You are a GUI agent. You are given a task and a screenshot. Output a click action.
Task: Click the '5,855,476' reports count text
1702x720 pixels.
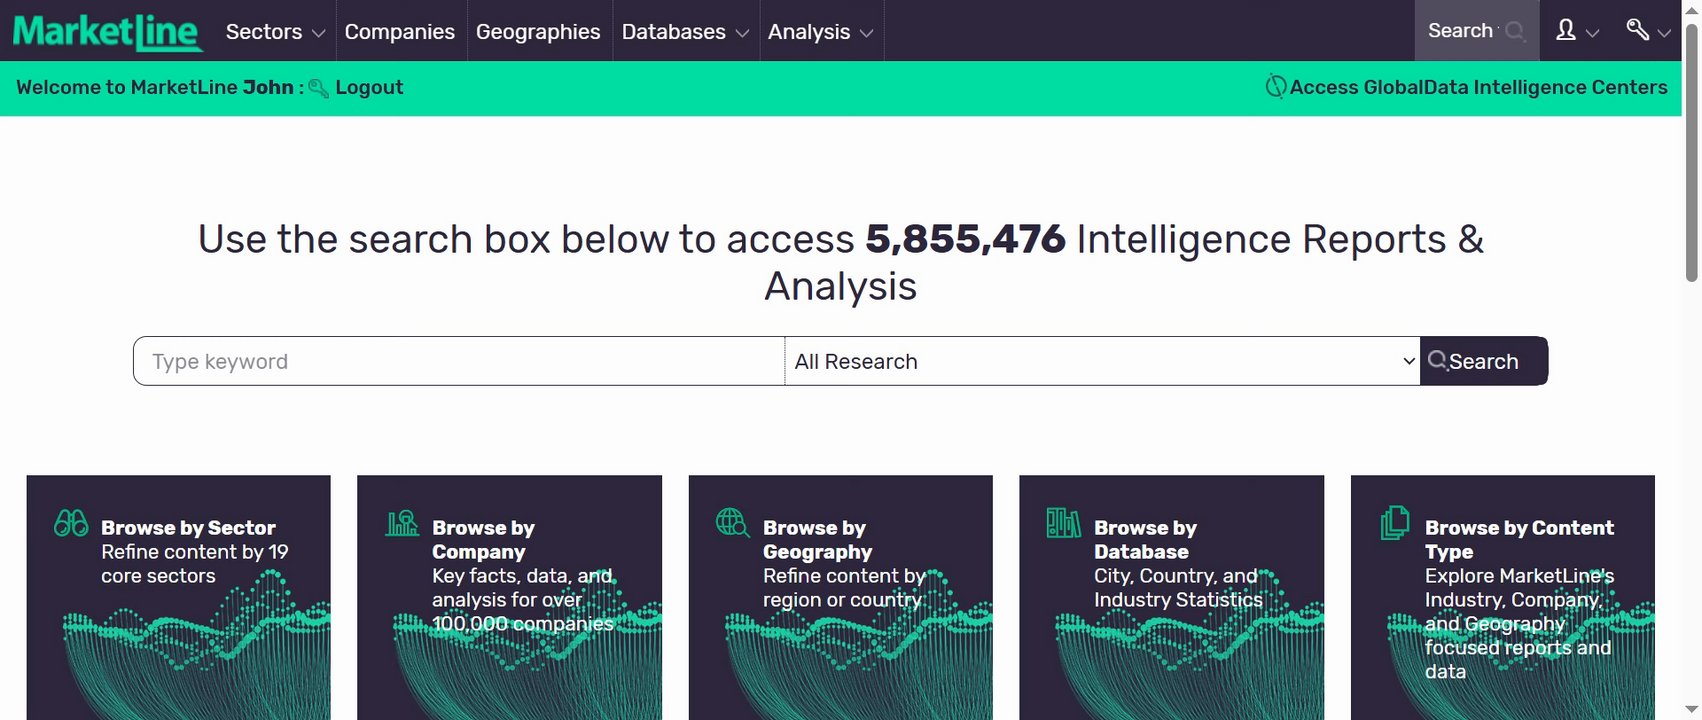[x=965, y=239]
